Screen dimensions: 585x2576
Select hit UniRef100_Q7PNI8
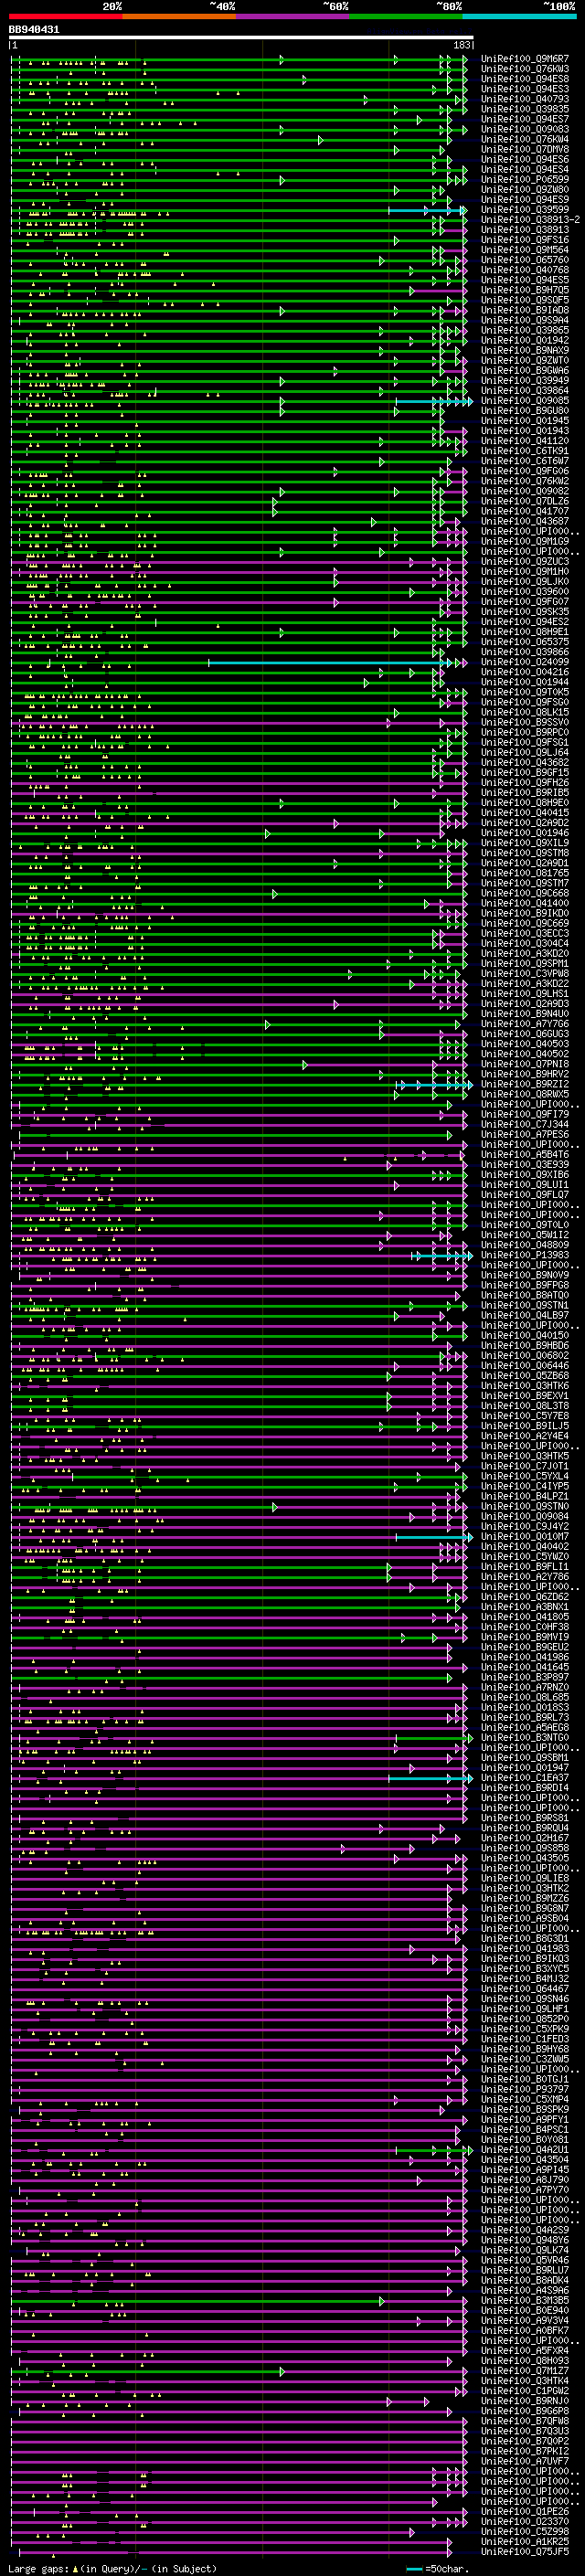525,1064
